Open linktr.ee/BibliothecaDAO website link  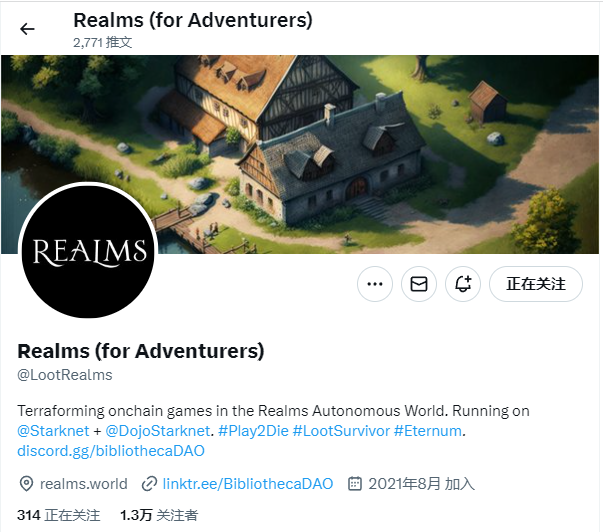coord(248,484)
